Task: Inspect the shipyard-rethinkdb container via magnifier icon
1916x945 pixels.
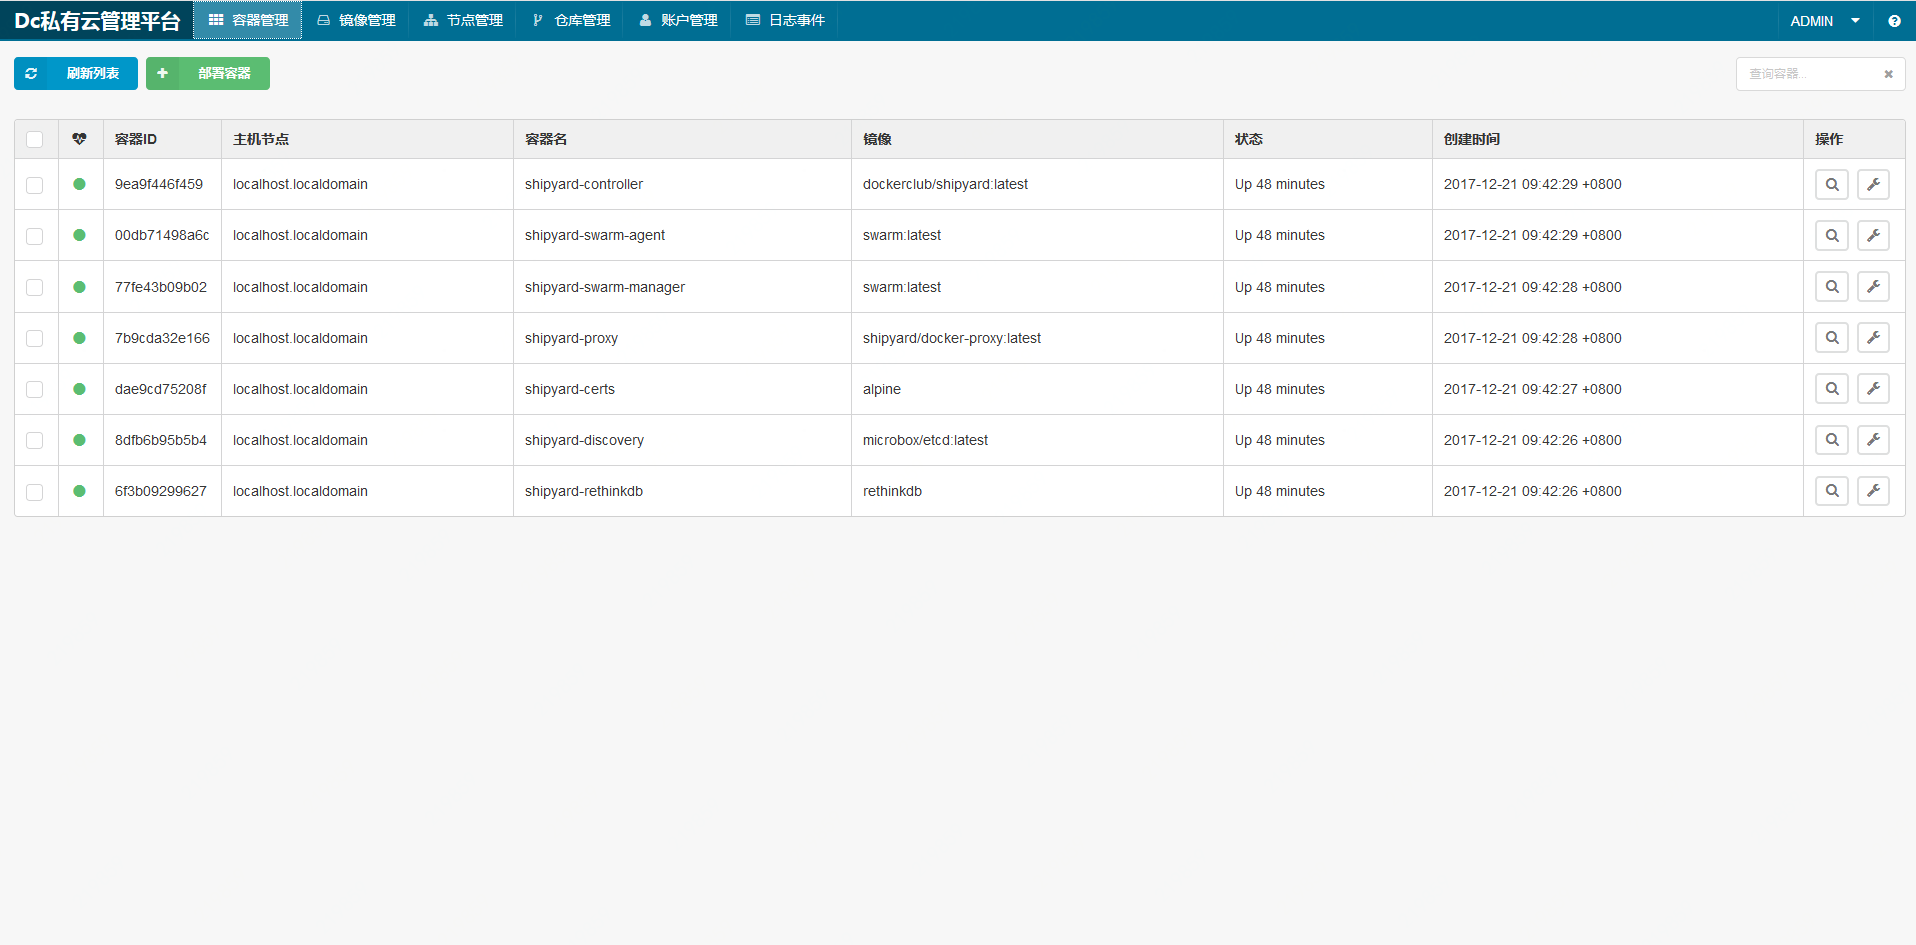Action: point(1832,491)
